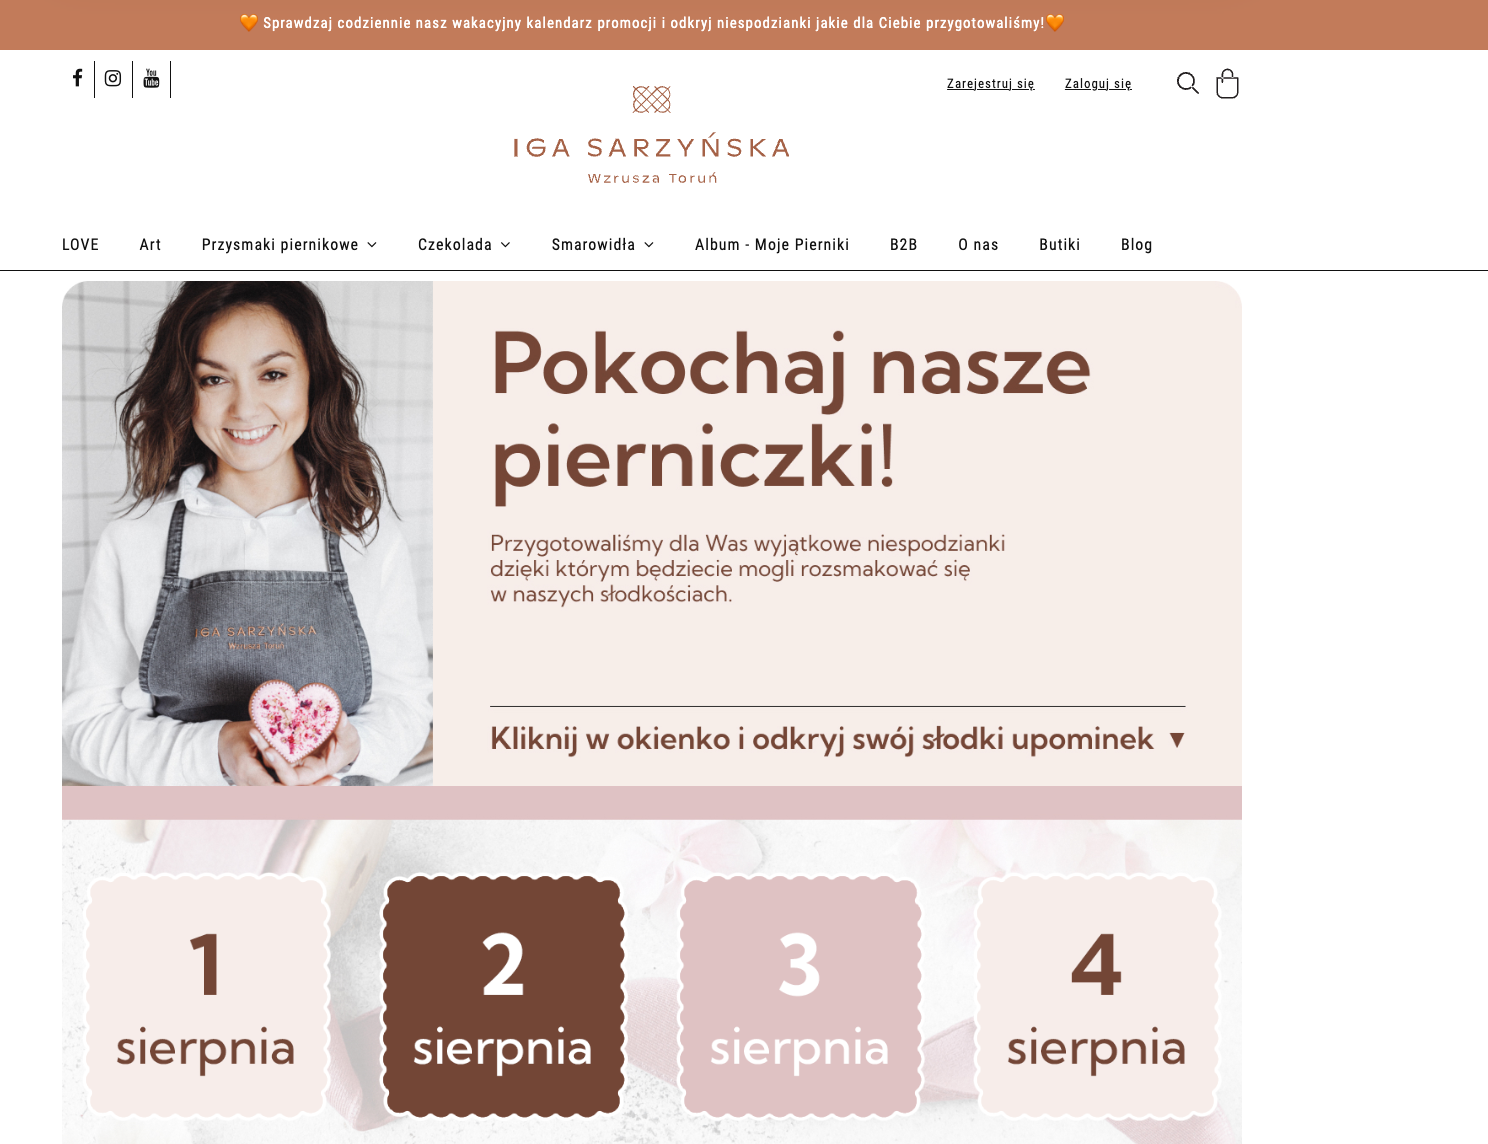Image resolution: width=1488 pixels, height=1144 pixels.
Task: Open the 1 sierpnia calendar tile
Action: coord(207,996)
